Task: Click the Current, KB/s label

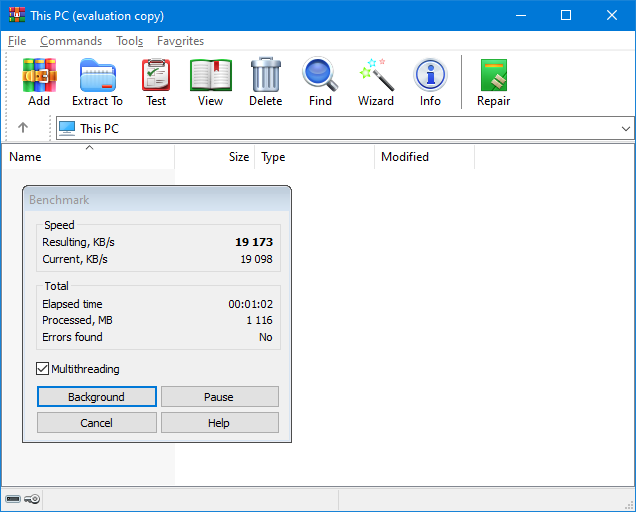Action: tap(75, 259)
